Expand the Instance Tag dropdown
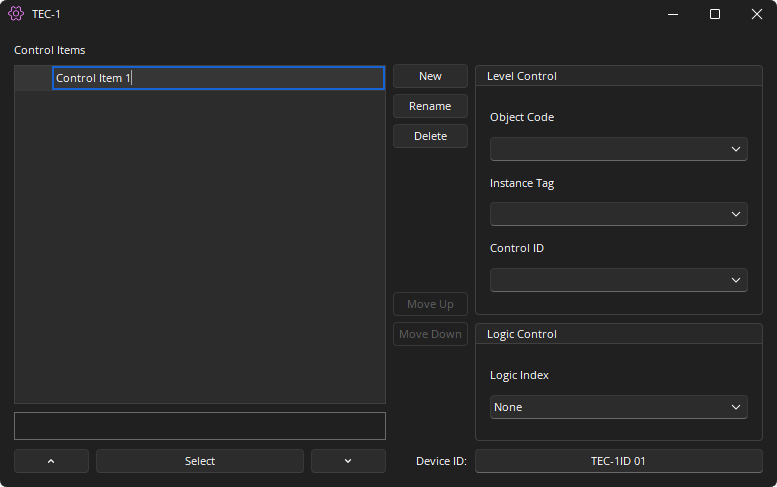The width and height of the screenshot is (777, 487). point(618,214)
